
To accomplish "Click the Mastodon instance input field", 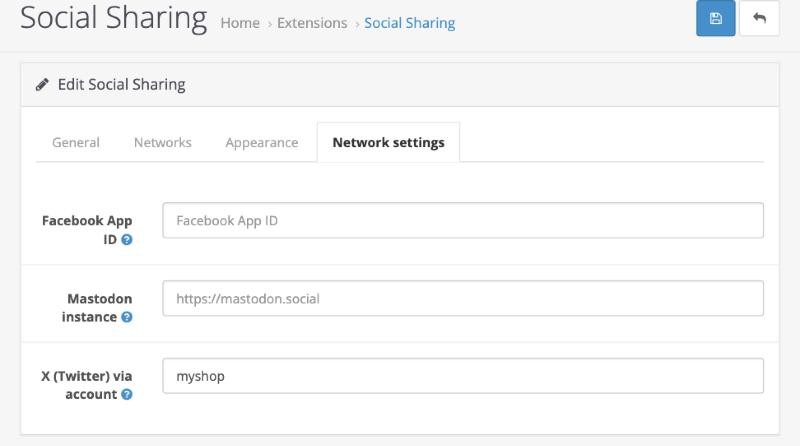I will pos(463,298).
